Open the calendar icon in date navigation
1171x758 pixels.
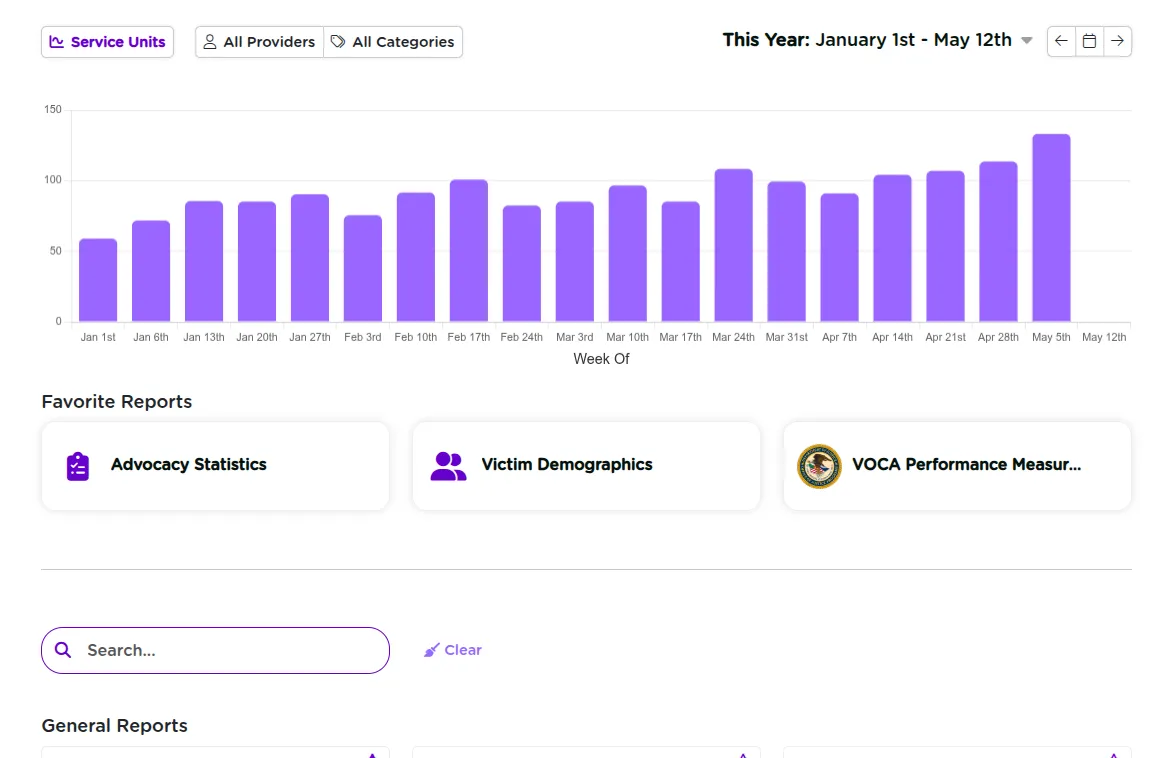(1089, 41)
